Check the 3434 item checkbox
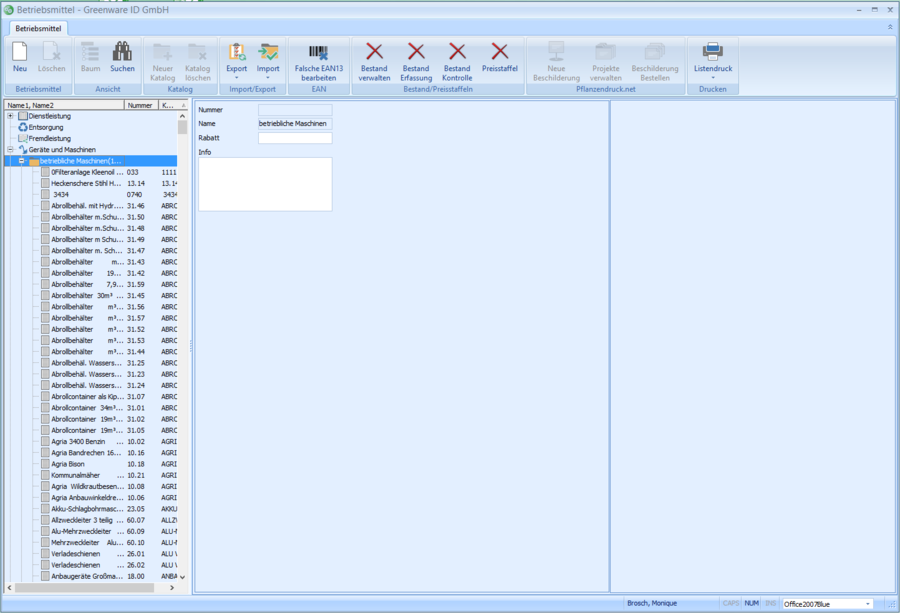 click(x=45, y=195)
